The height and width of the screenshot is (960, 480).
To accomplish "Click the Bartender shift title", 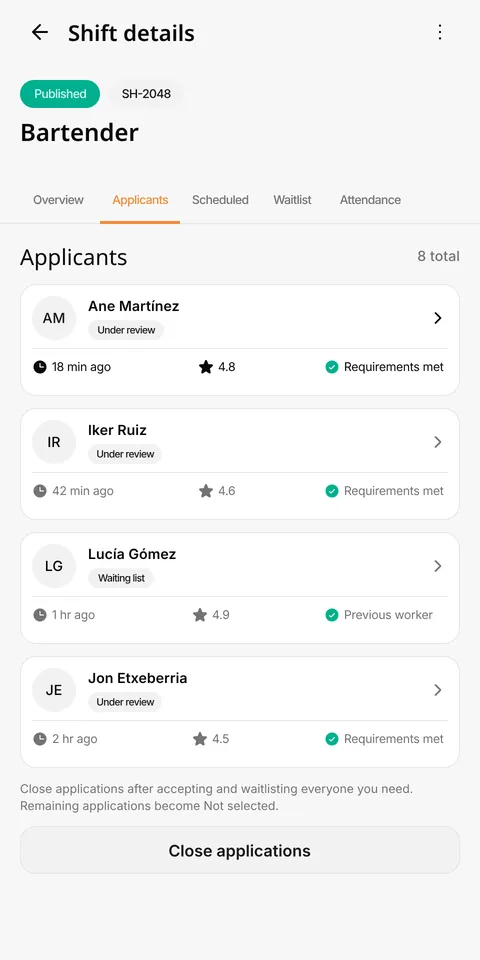I will pyautogui.click(x=80, y=132).
